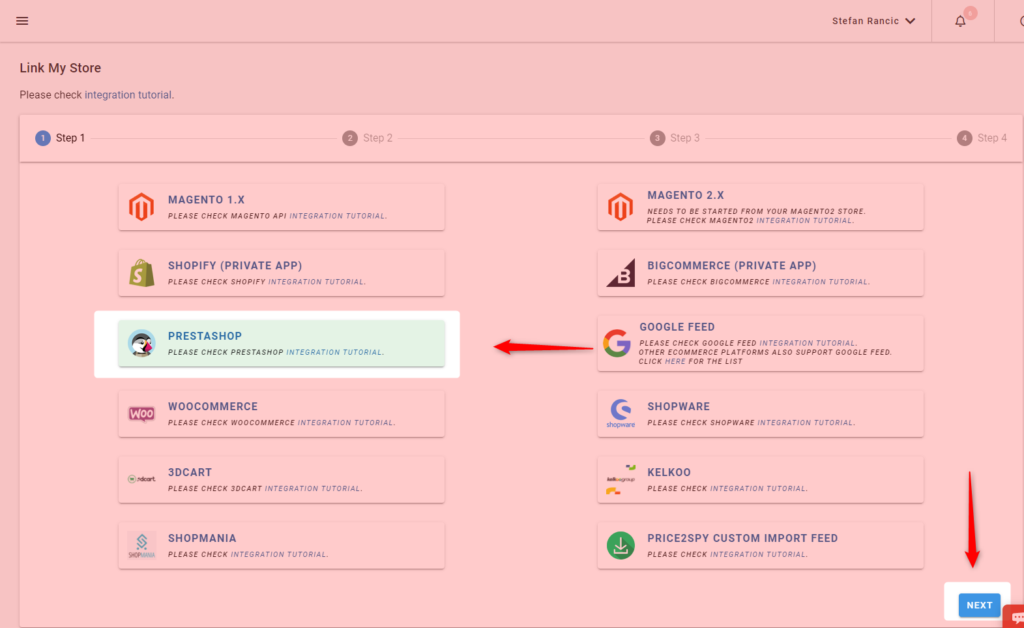Viewport: 1024px width, 628px height.
Task: Open the Shopify integration tutorial link
Action: [317, 282]
